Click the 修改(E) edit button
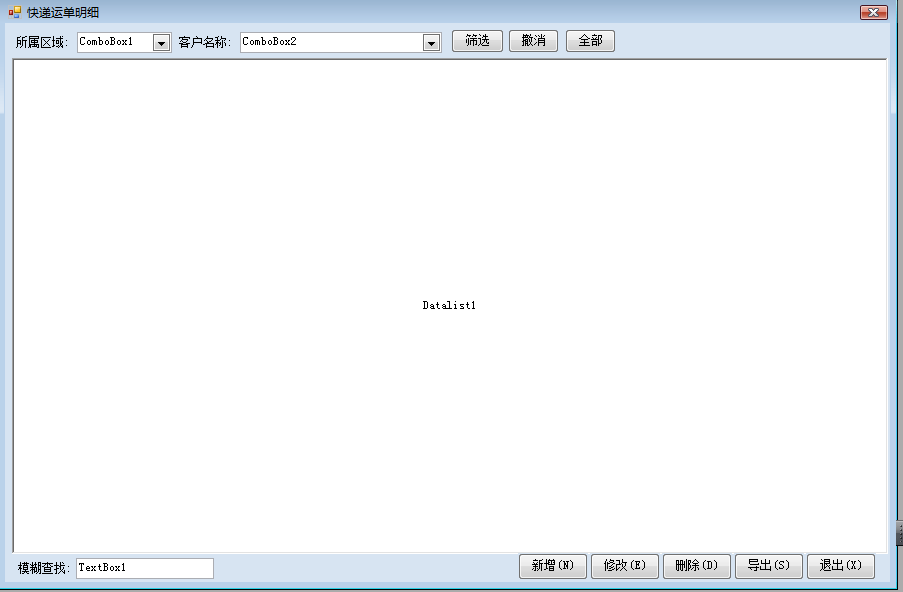Screen dimensions: 903x592 (x=625, y=566)
